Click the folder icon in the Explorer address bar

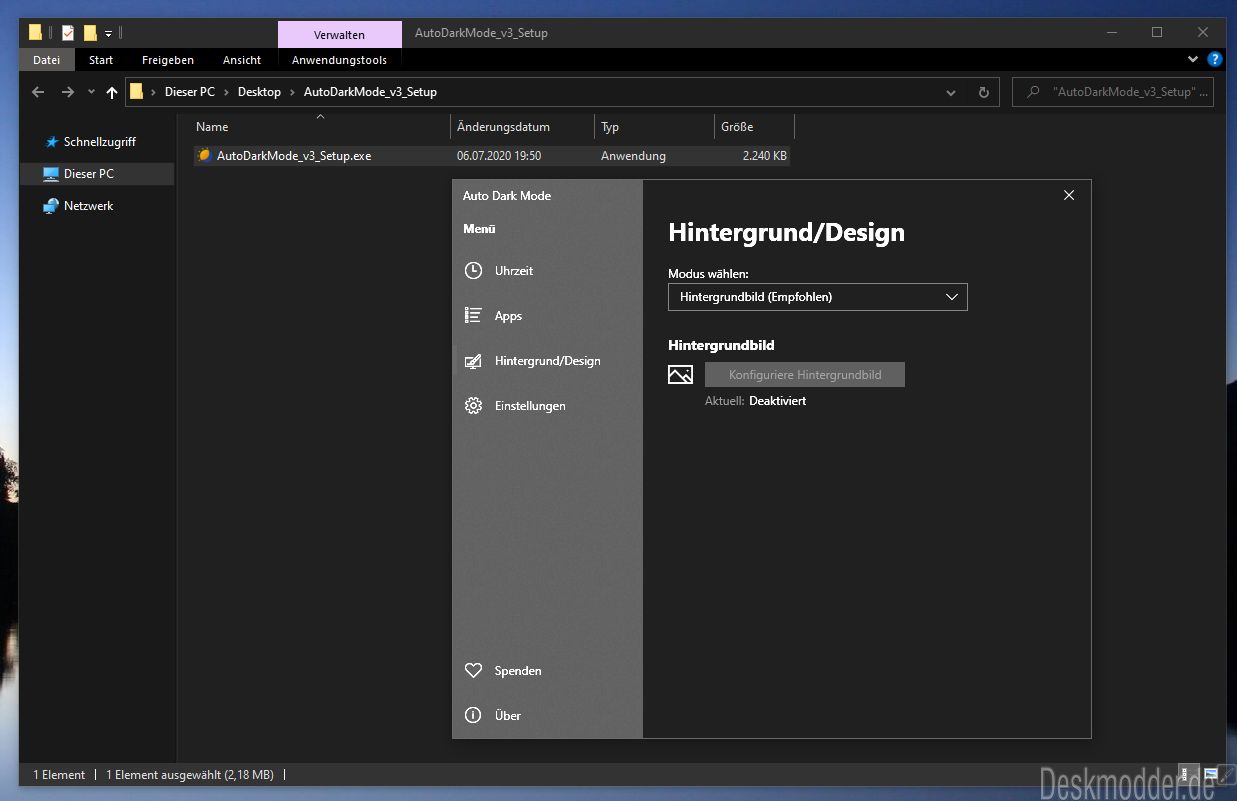(137, 92)
